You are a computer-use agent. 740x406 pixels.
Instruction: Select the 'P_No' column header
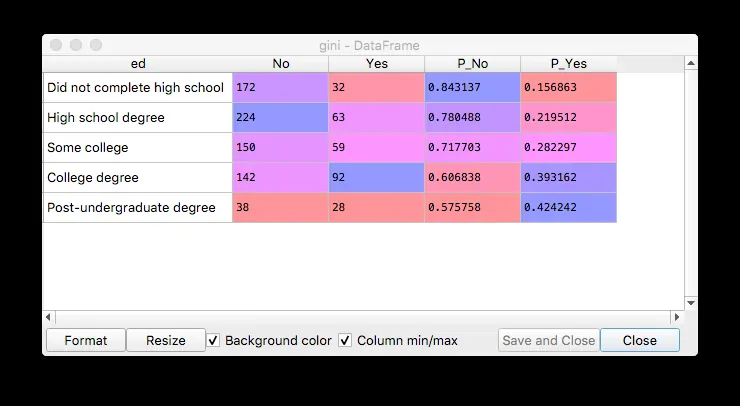point(472,64)
